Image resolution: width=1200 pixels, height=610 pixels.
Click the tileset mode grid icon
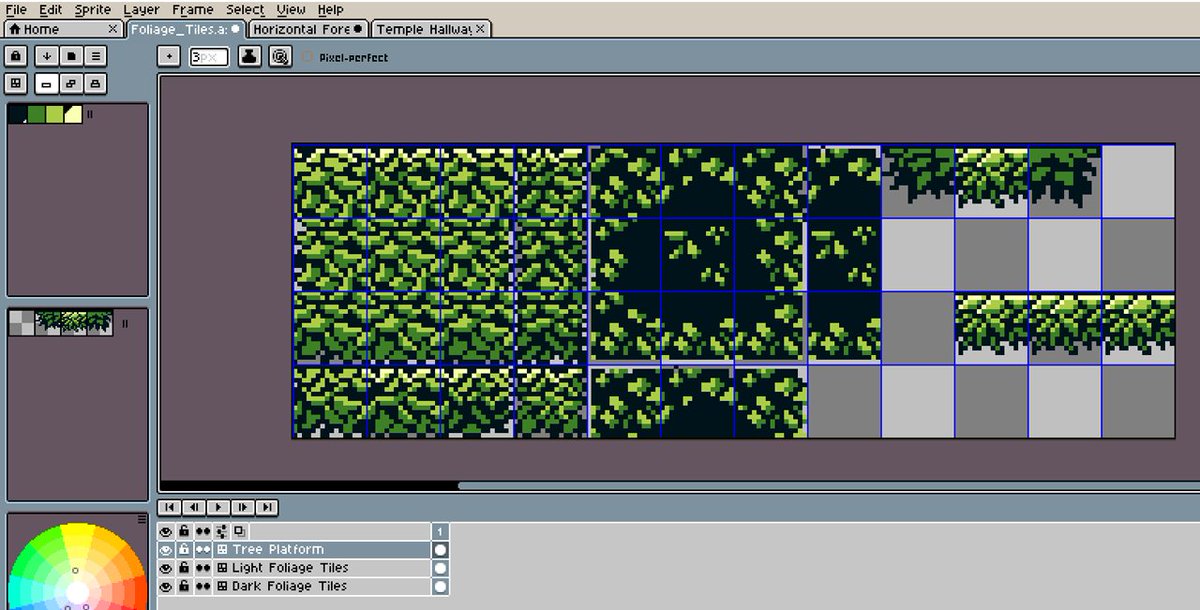15,83
